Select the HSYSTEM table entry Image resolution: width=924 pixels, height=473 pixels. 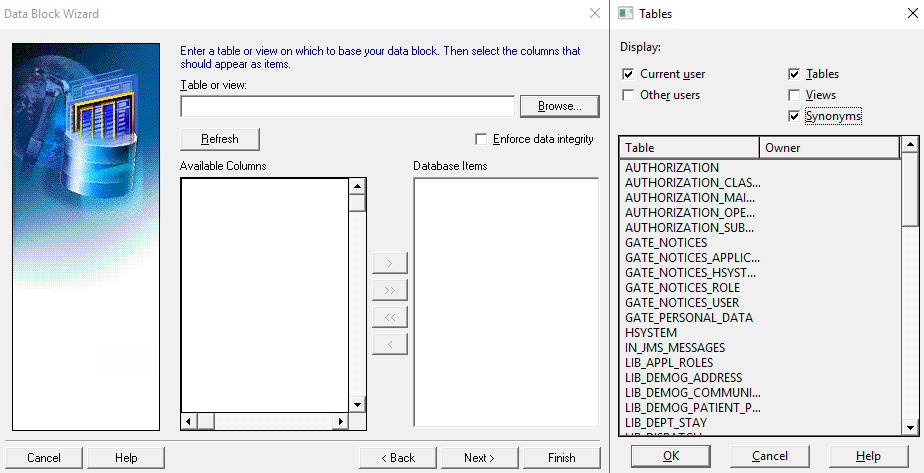651,333
